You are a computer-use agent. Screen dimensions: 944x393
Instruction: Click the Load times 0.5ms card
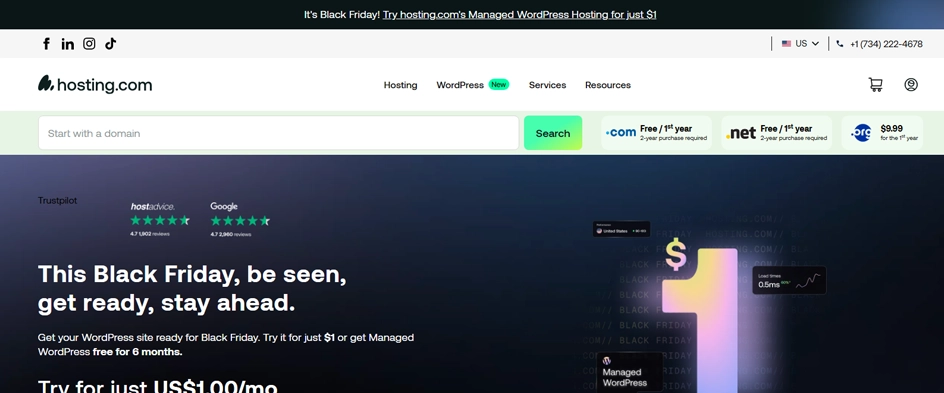click(x=789, y=280)
